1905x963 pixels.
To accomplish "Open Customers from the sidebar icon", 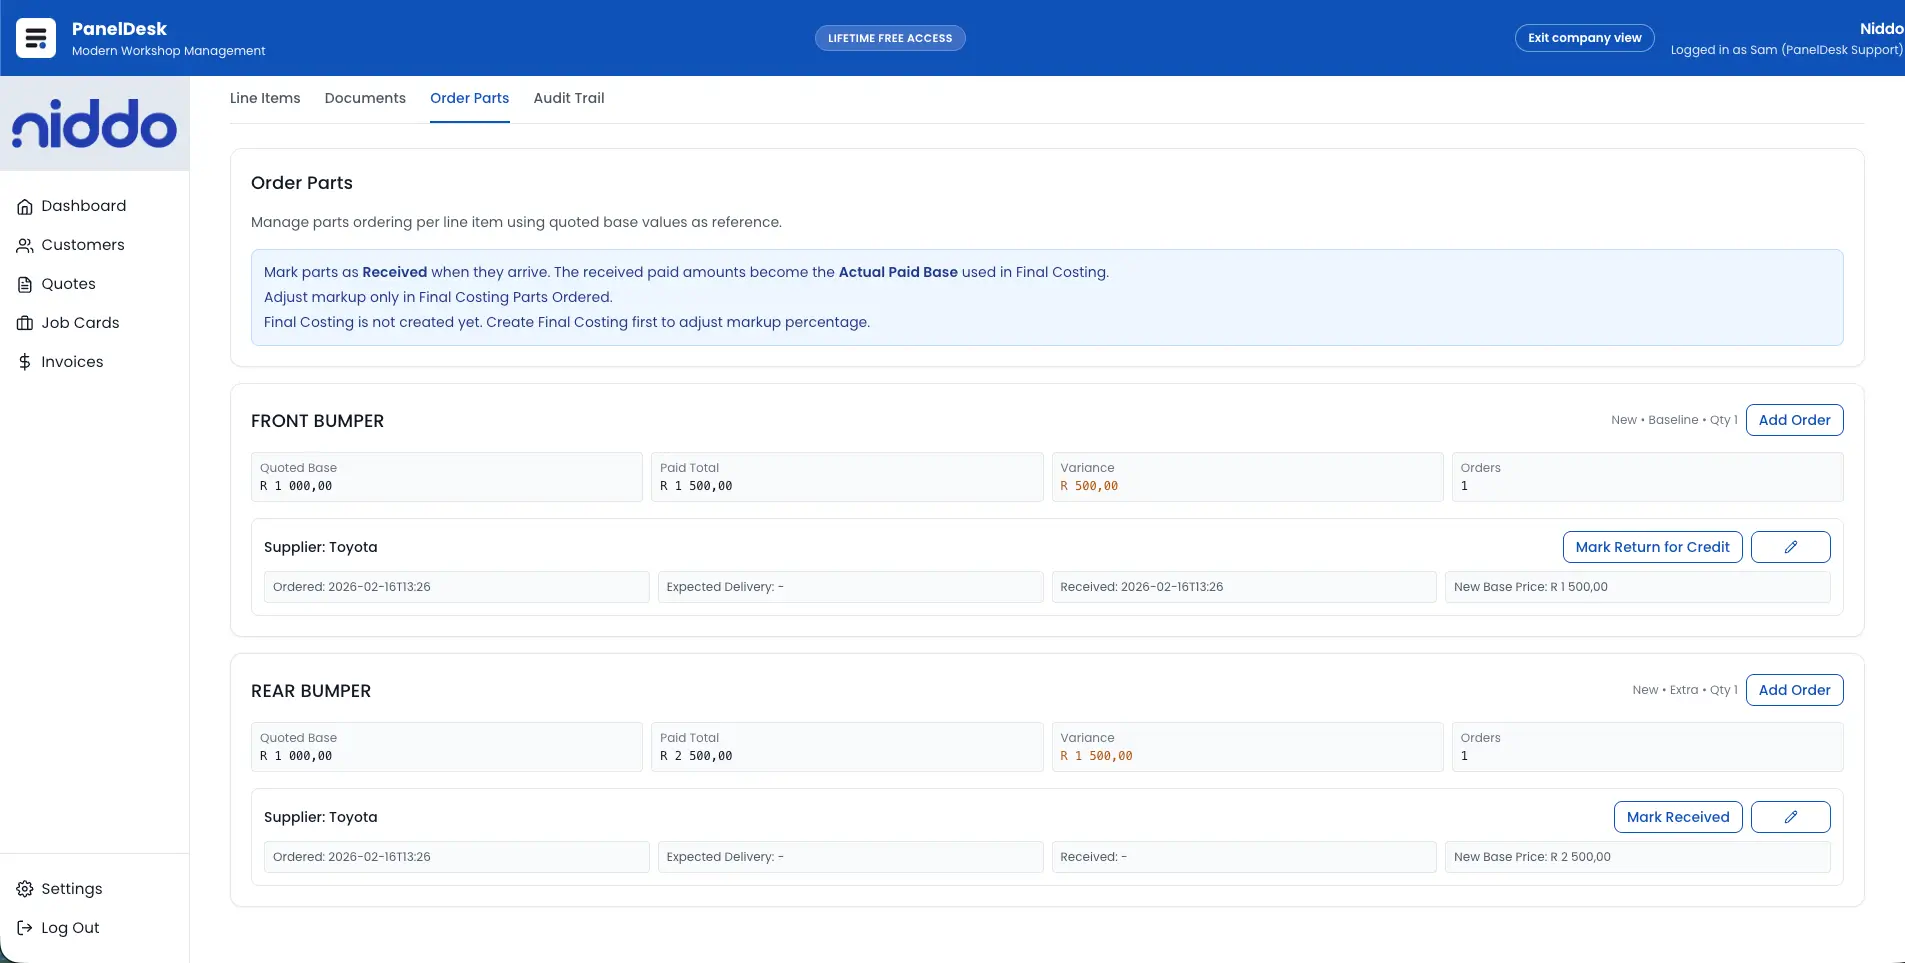I will pyautogui.click(x=25, y=245).
